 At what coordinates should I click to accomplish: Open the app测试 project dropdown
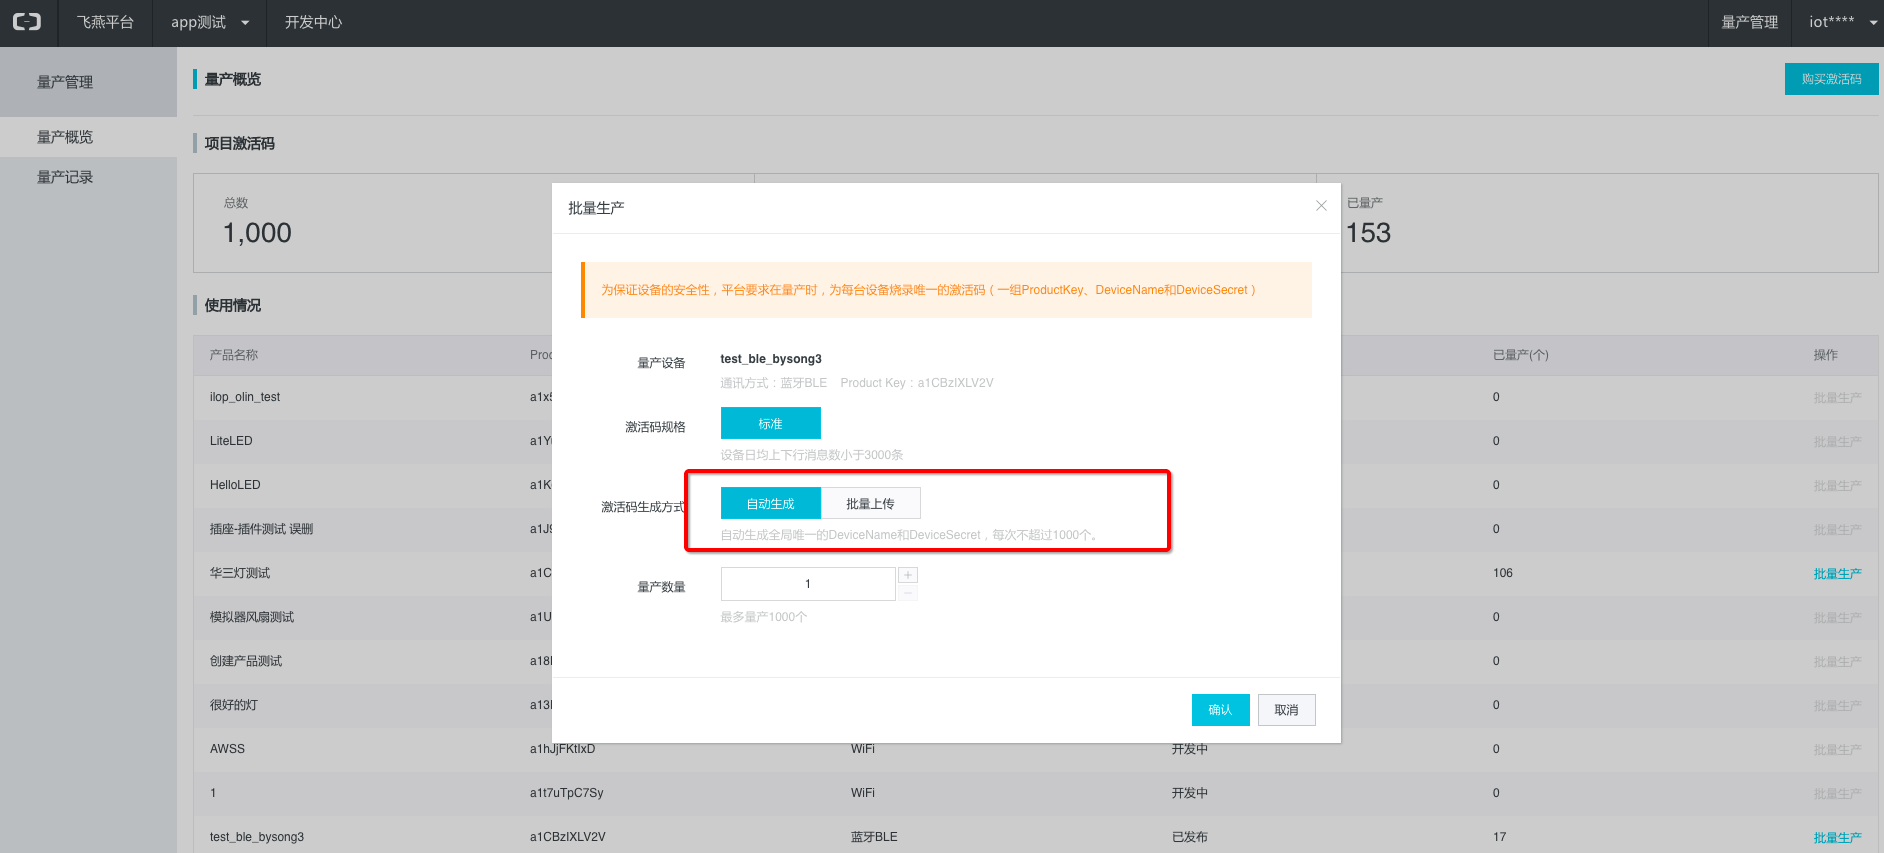click(x=209, y=22)
